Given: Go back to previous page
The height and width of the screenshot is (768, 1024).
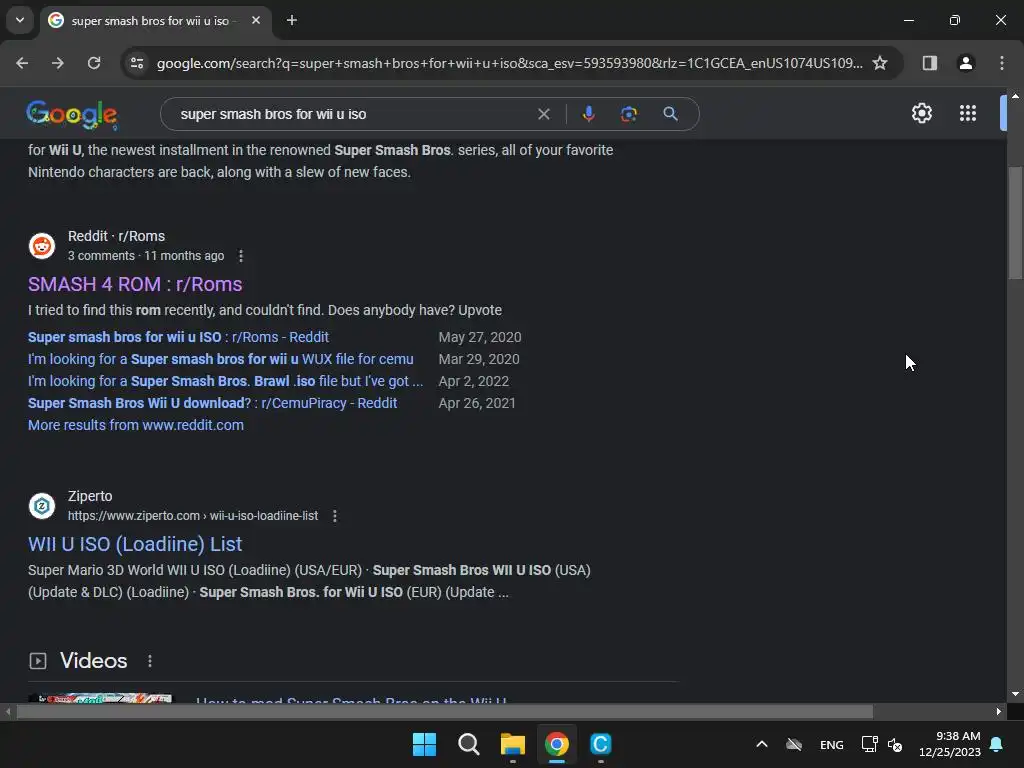Looking at the screenshot, I should [22, 63].
